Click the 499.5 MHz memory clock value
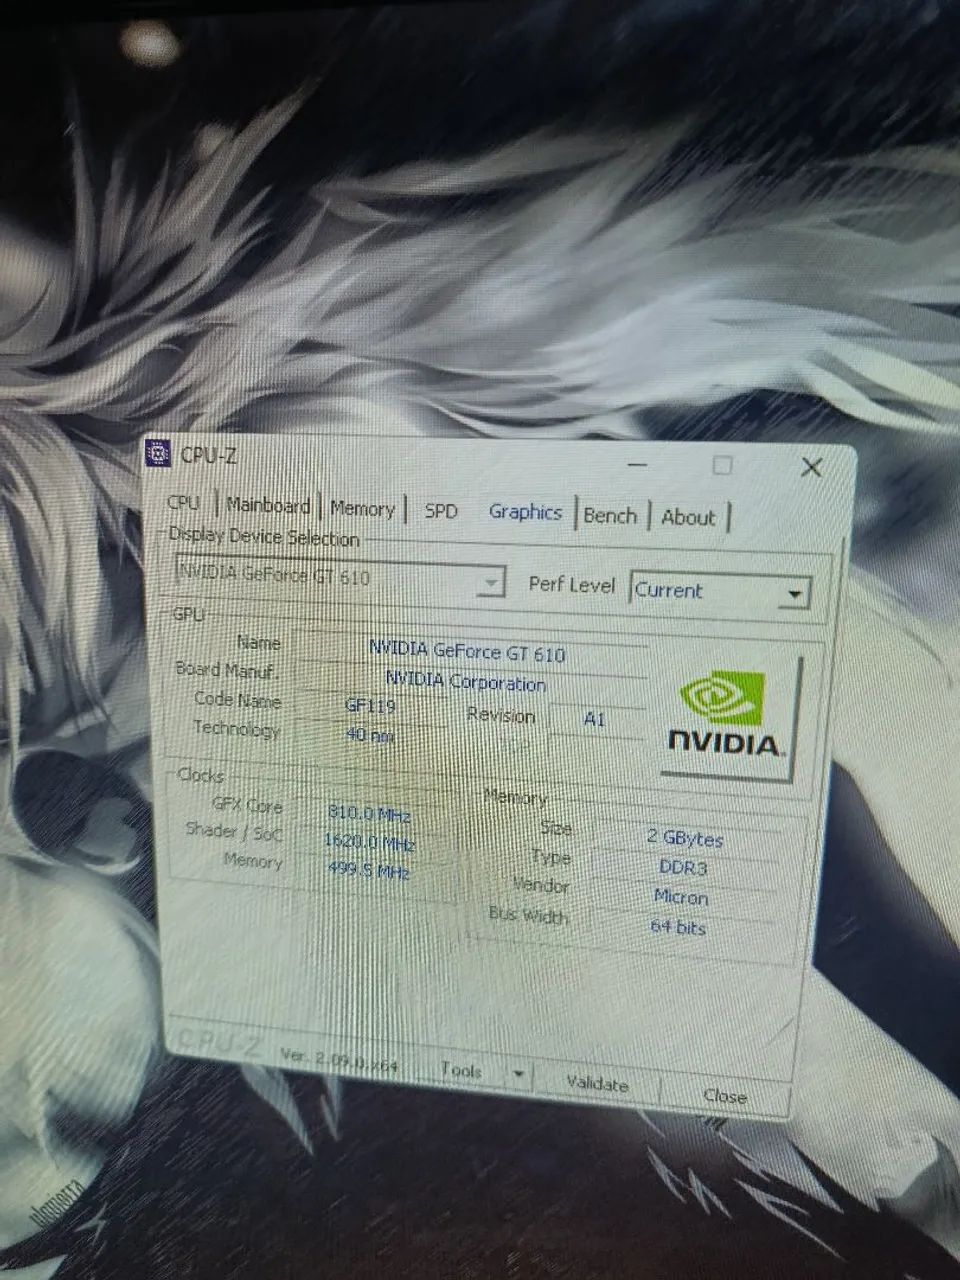The image size is (960, 1280). pyautogui.click(x=369, y=870)
